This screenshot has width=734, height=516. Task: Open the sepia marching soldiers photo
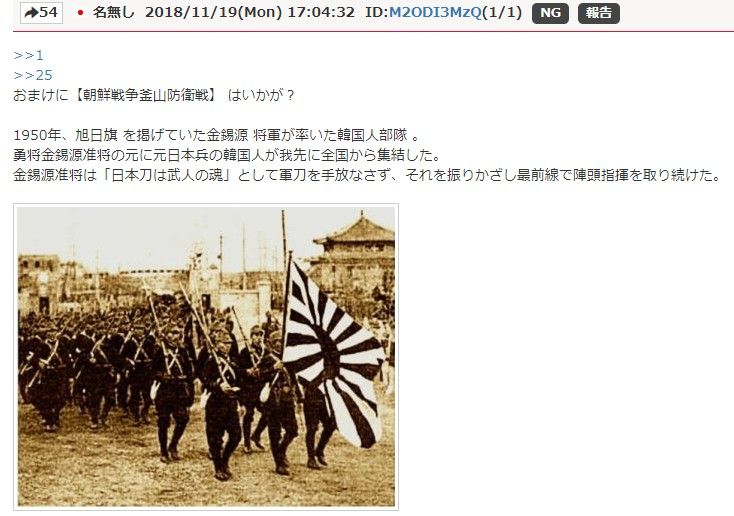click(206, 357)
